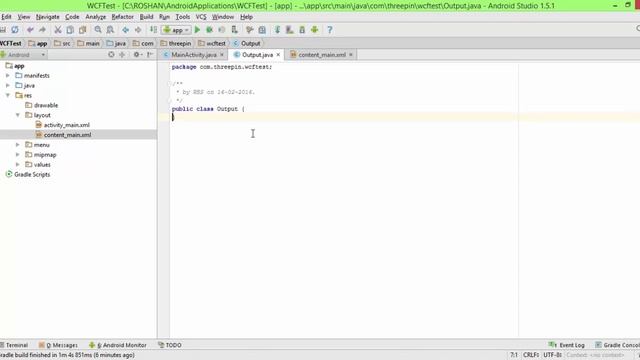The width and height of the screenshot is (640, 360).
Task: Click the Copy icon in toolbar
Action: pos(70,30)
